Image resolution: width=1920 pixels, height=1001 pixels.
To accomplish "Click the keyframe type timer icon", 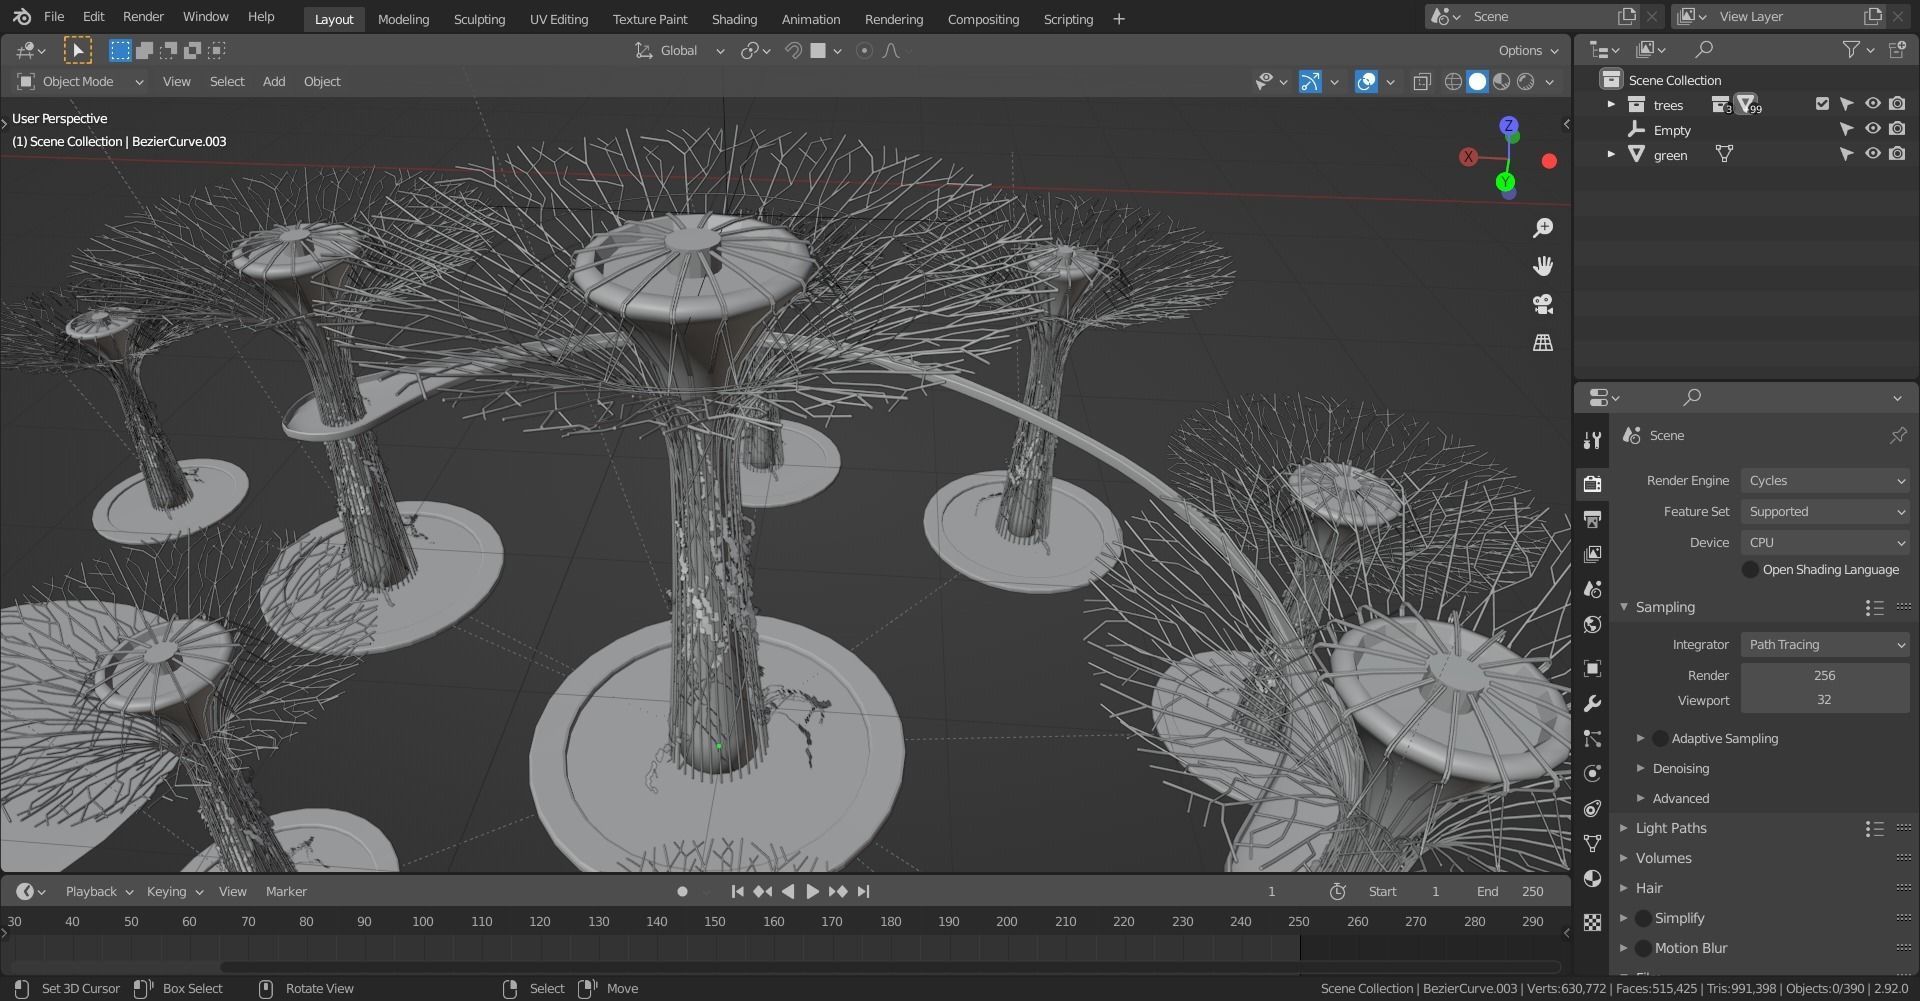I will [1337, 891].
